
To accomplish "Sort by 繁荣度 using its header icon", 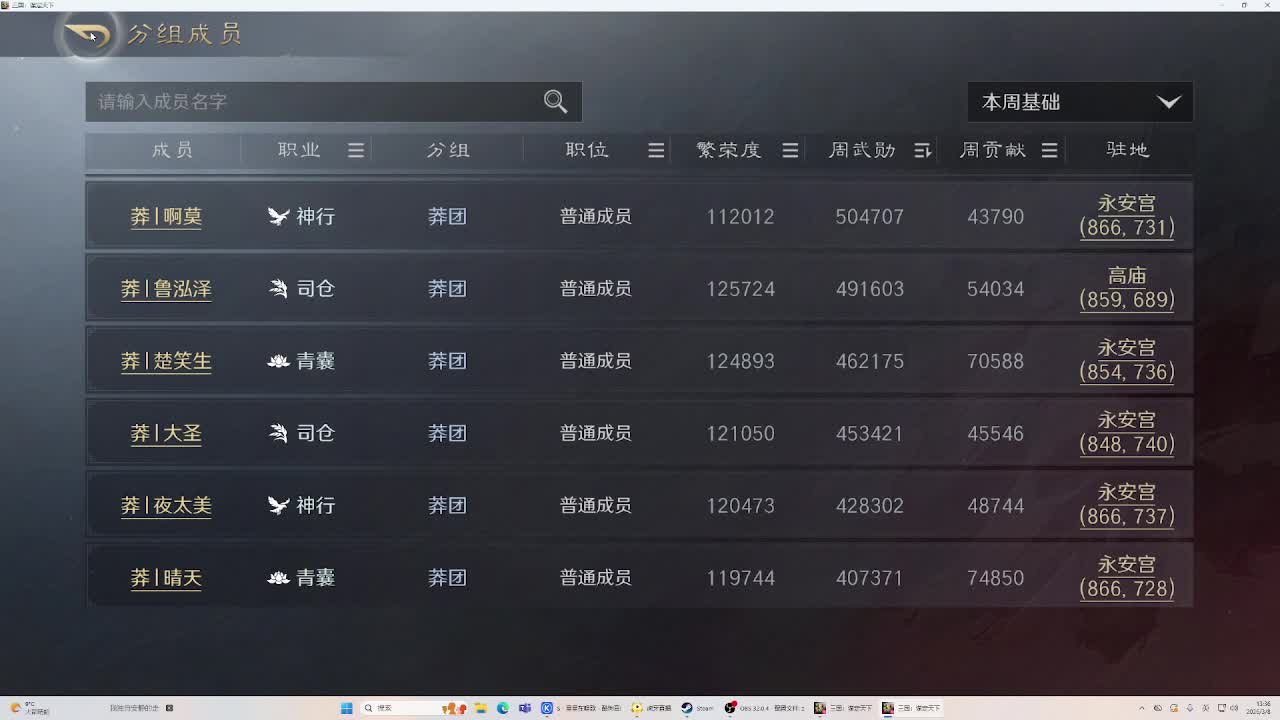I will pos(790,150).
